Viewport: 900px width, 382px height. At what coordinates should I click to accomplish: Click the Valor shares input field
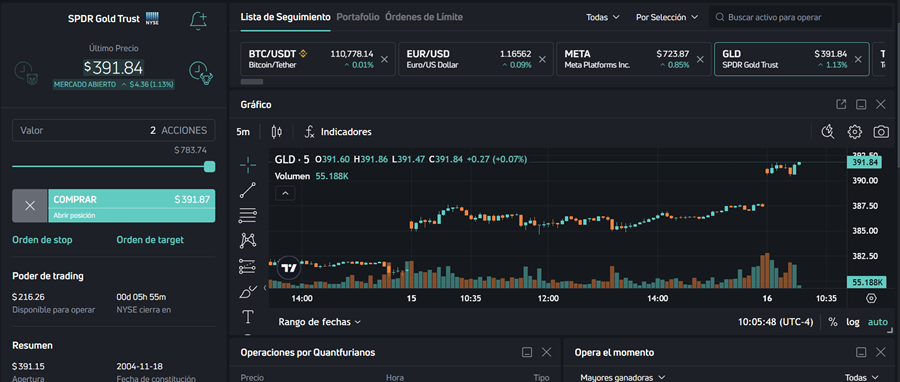pos(114,130)
